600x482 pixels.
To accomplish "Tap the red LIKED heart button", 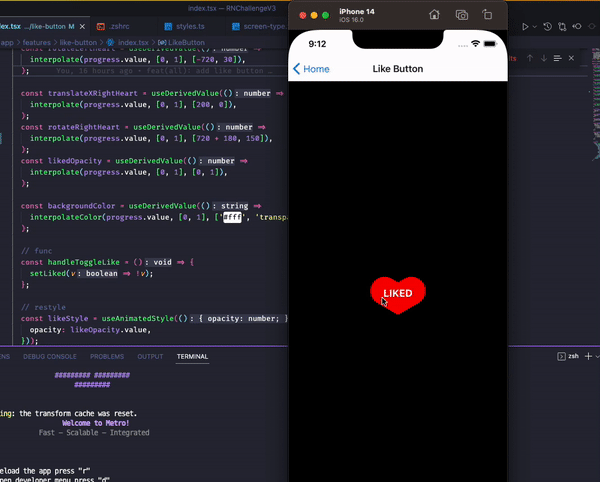I will pos(398,295).
